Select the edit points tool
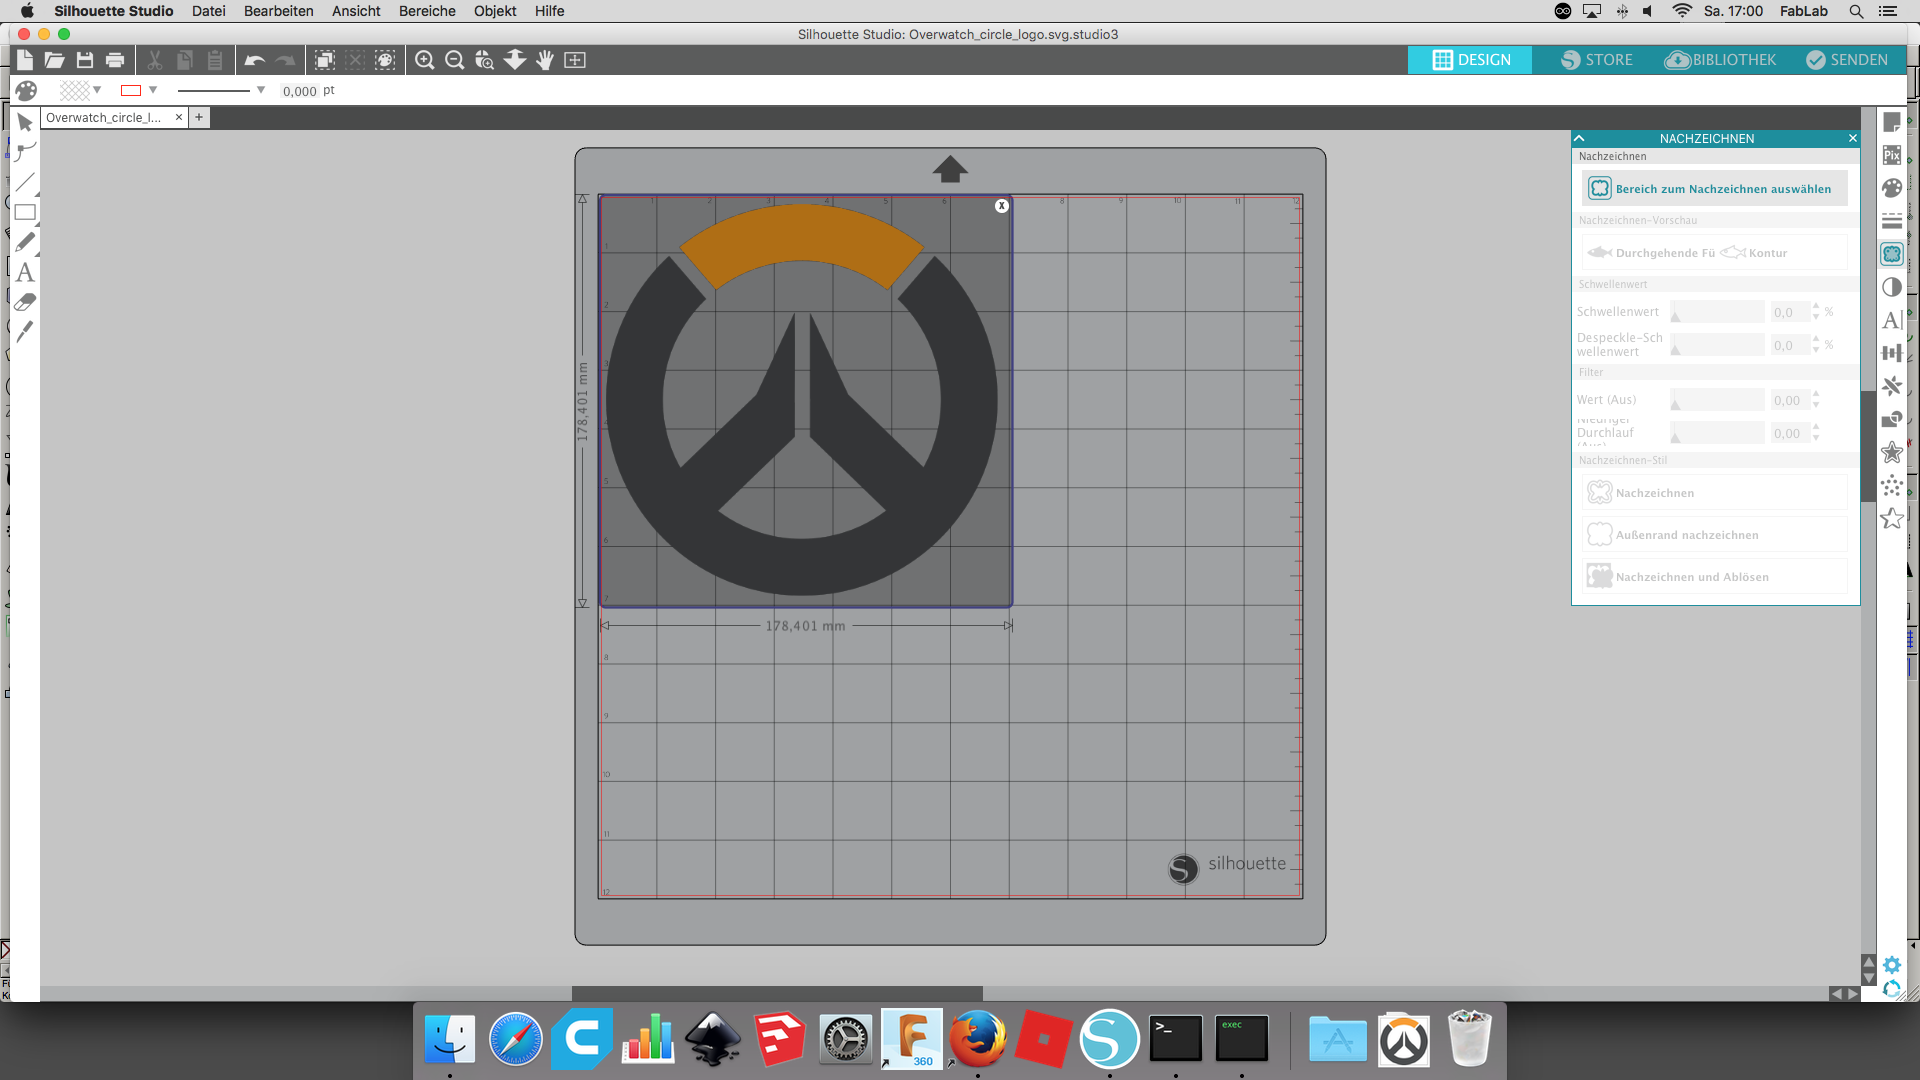Viewport: 1920px width, 1080px height. click(x=25, y=152)
